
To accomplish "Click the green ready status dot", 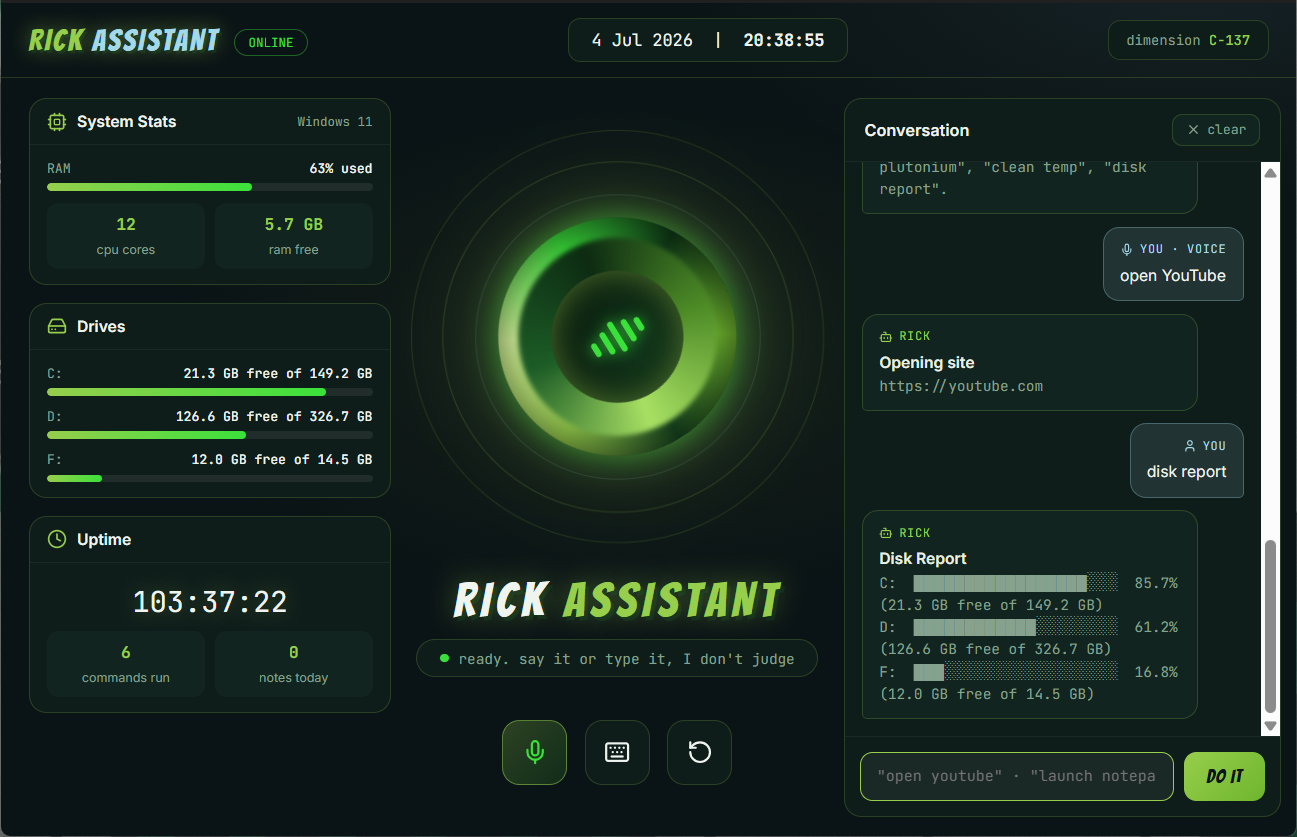I will click(x=444, y=658).
